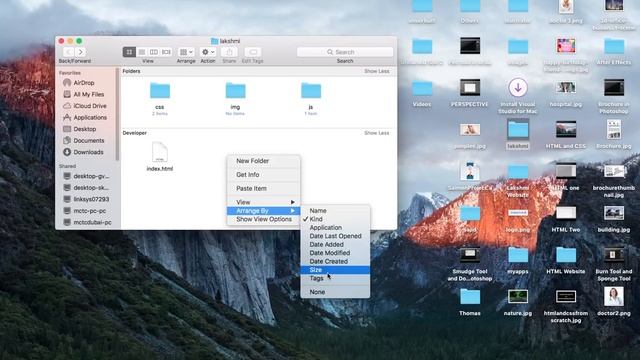The width and height of the screenshot is (640, 360).
Task: Switch Finder to list view
Action: pyautogui.click(x=142, y=52)
